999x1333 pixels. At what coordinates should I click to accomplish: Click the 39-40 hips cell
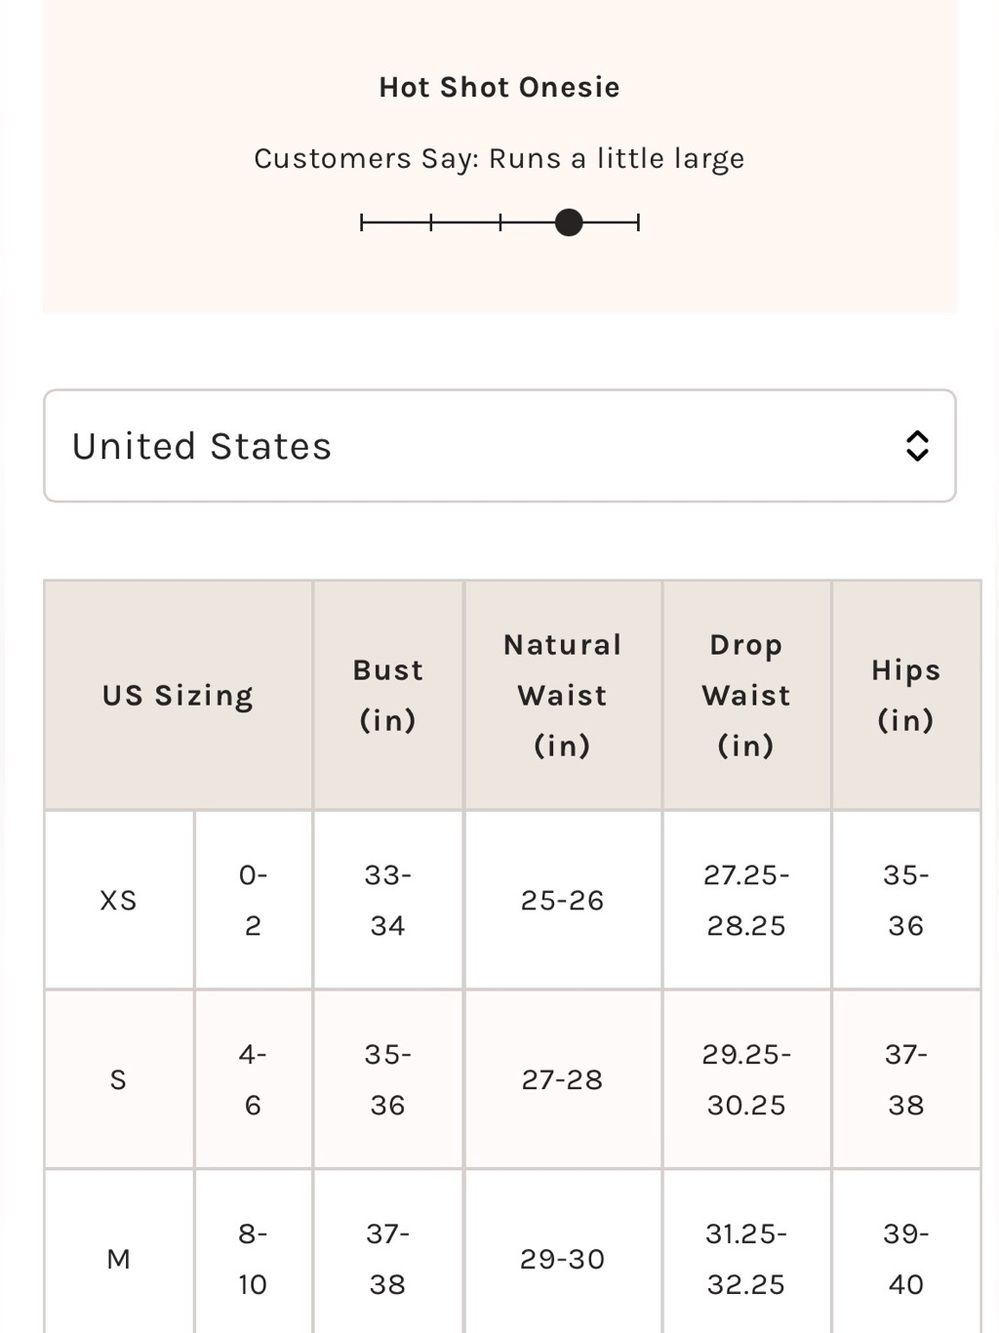[x=906, y=1259]
